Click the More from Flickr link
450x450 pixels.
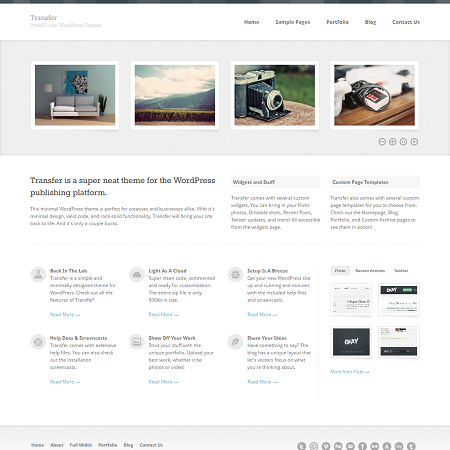350,372
